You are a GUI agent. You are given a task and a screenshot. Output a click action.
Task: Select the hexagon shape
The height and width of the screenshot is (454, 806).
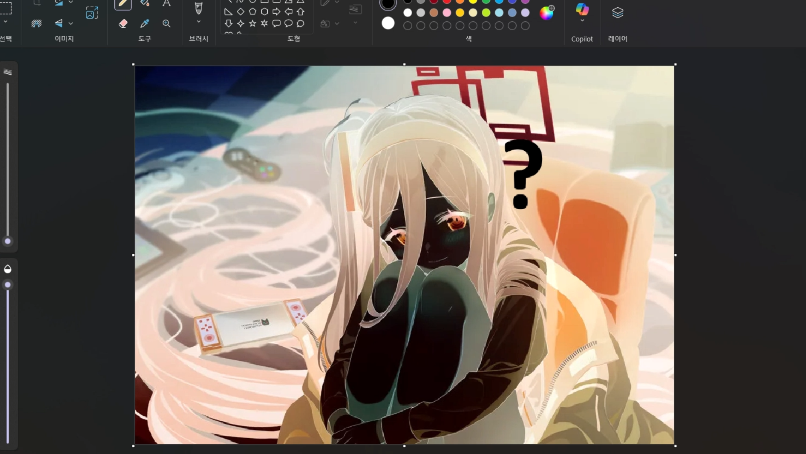[x=264, y=11]
